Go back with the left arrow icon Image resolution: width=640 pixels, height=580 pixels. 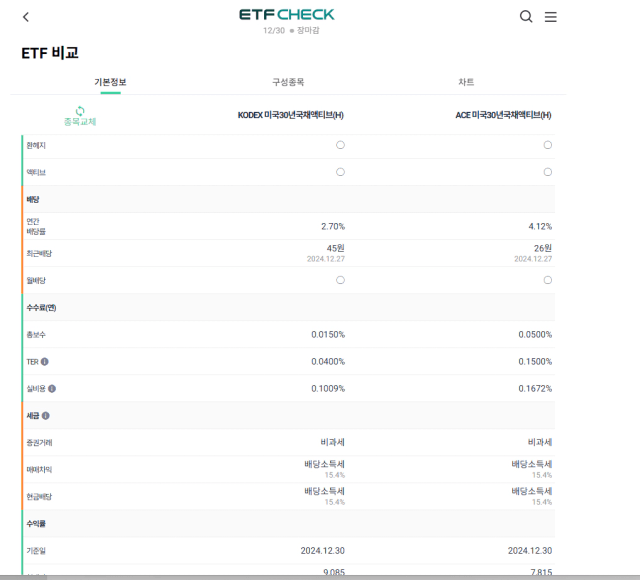pos(26,17)
